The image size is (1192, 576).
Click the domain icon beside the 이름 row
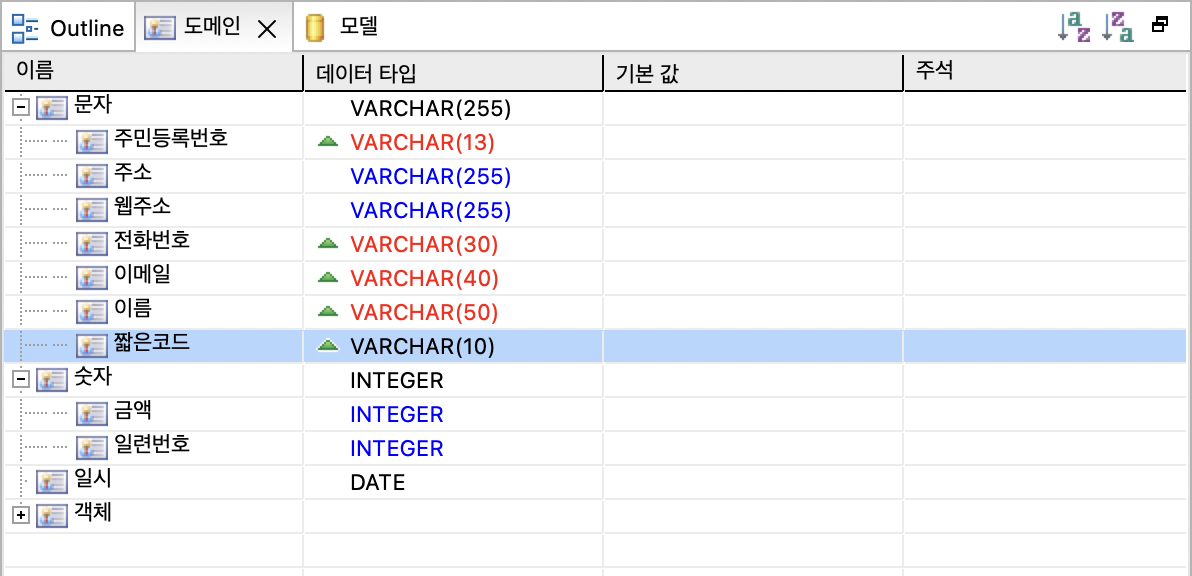(90, 312)
